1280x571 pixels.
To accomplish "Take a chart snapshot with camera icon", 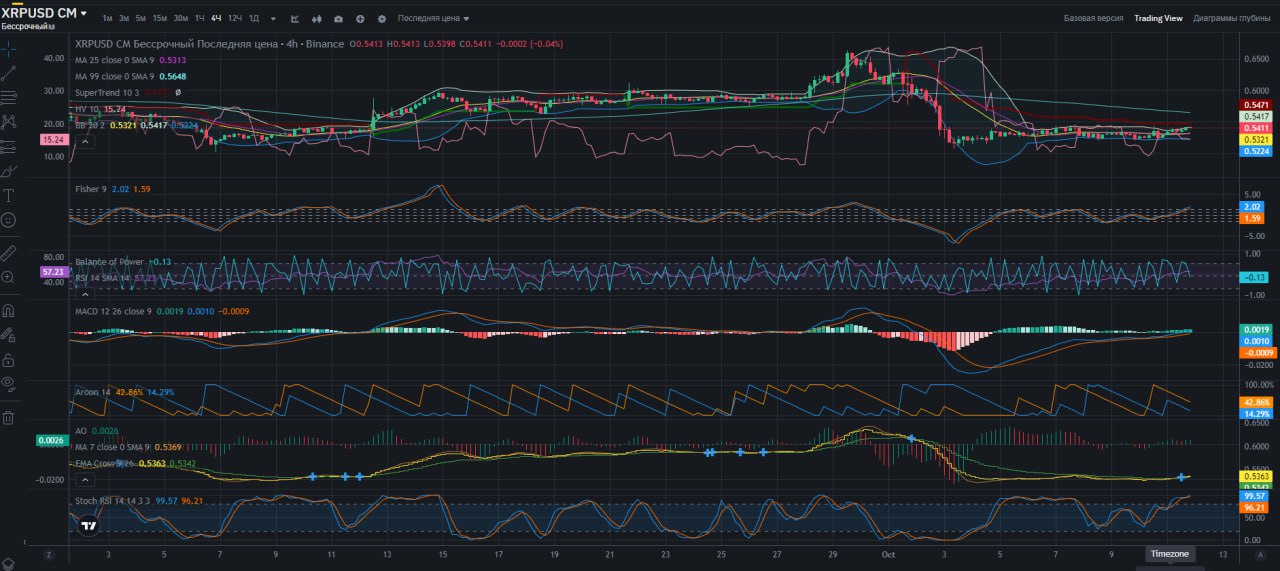I will pos(338,19).
